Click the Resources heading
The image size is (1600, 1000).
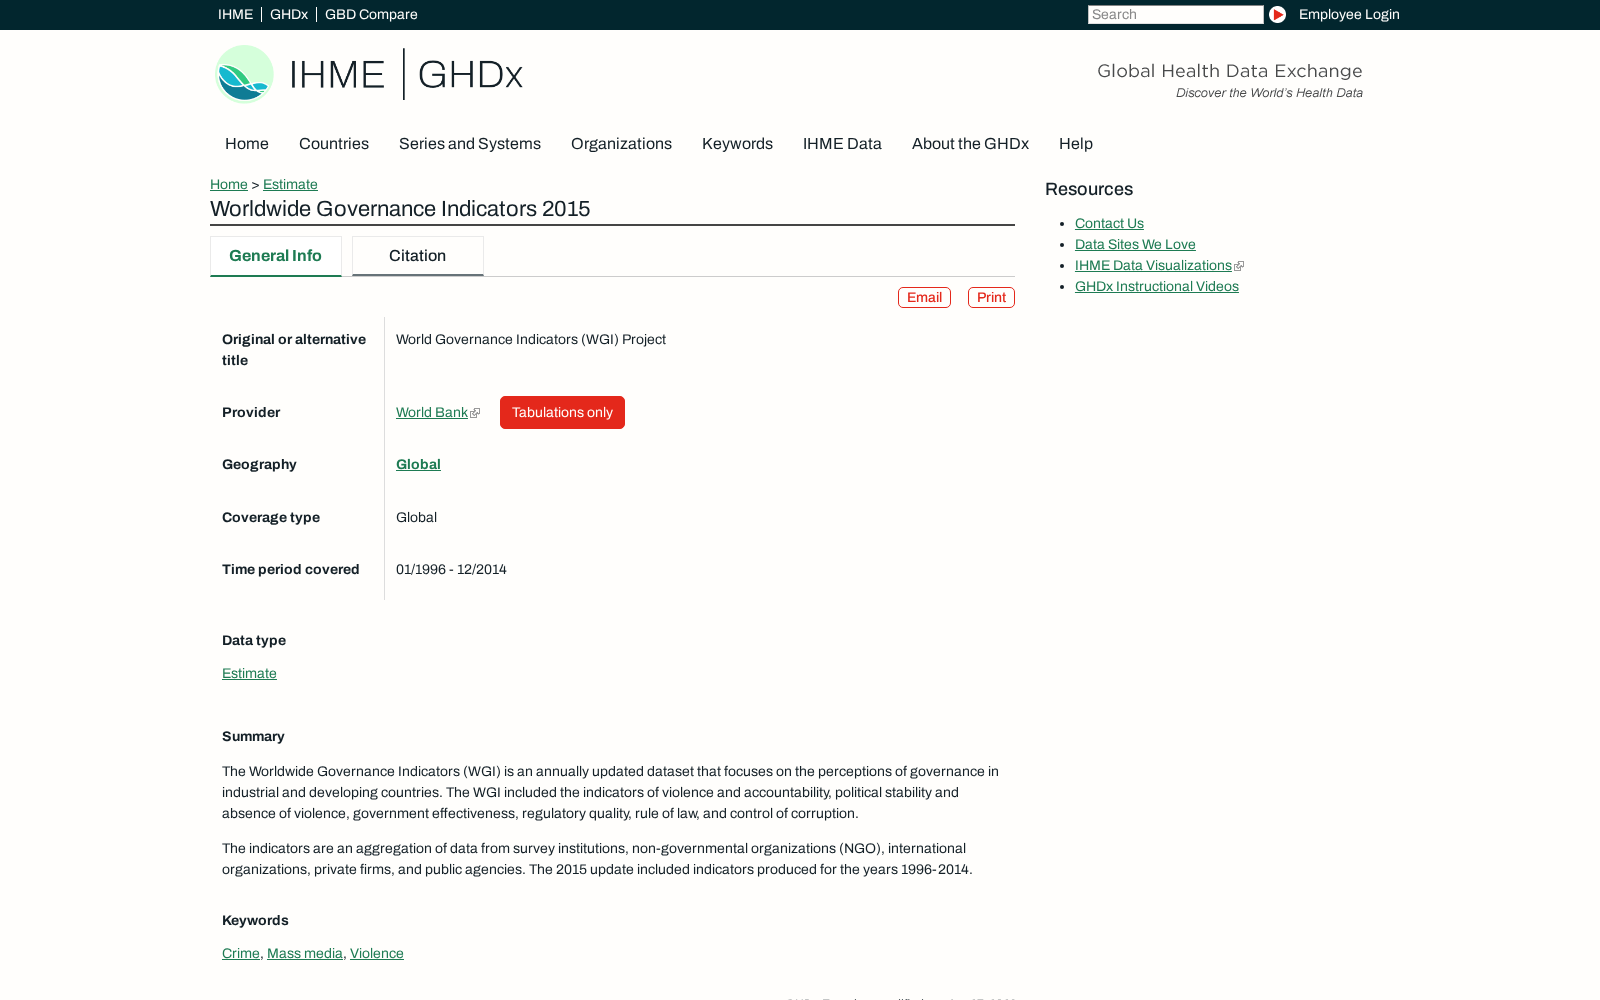[x=1089, y=190]
